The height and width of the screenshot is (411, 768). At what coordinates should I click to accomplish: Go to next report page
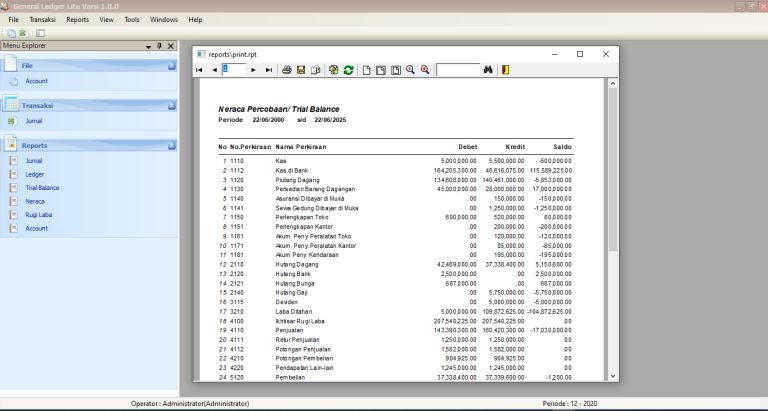(x=253, y=70)
